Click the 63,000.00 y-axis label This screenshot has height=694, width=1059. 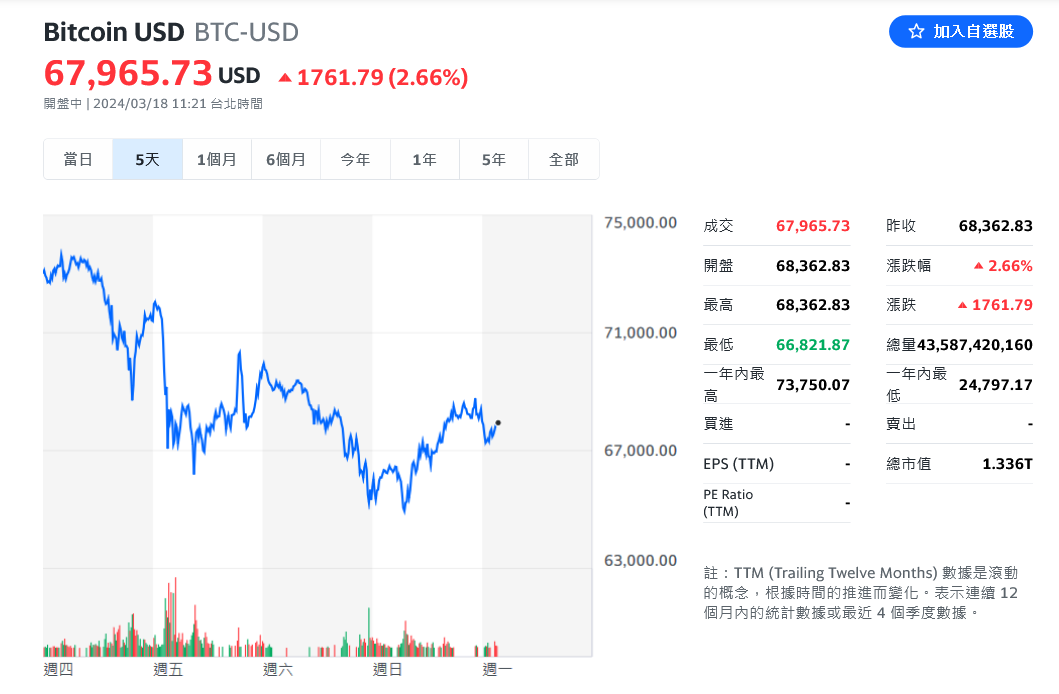(x=640, y=560)
